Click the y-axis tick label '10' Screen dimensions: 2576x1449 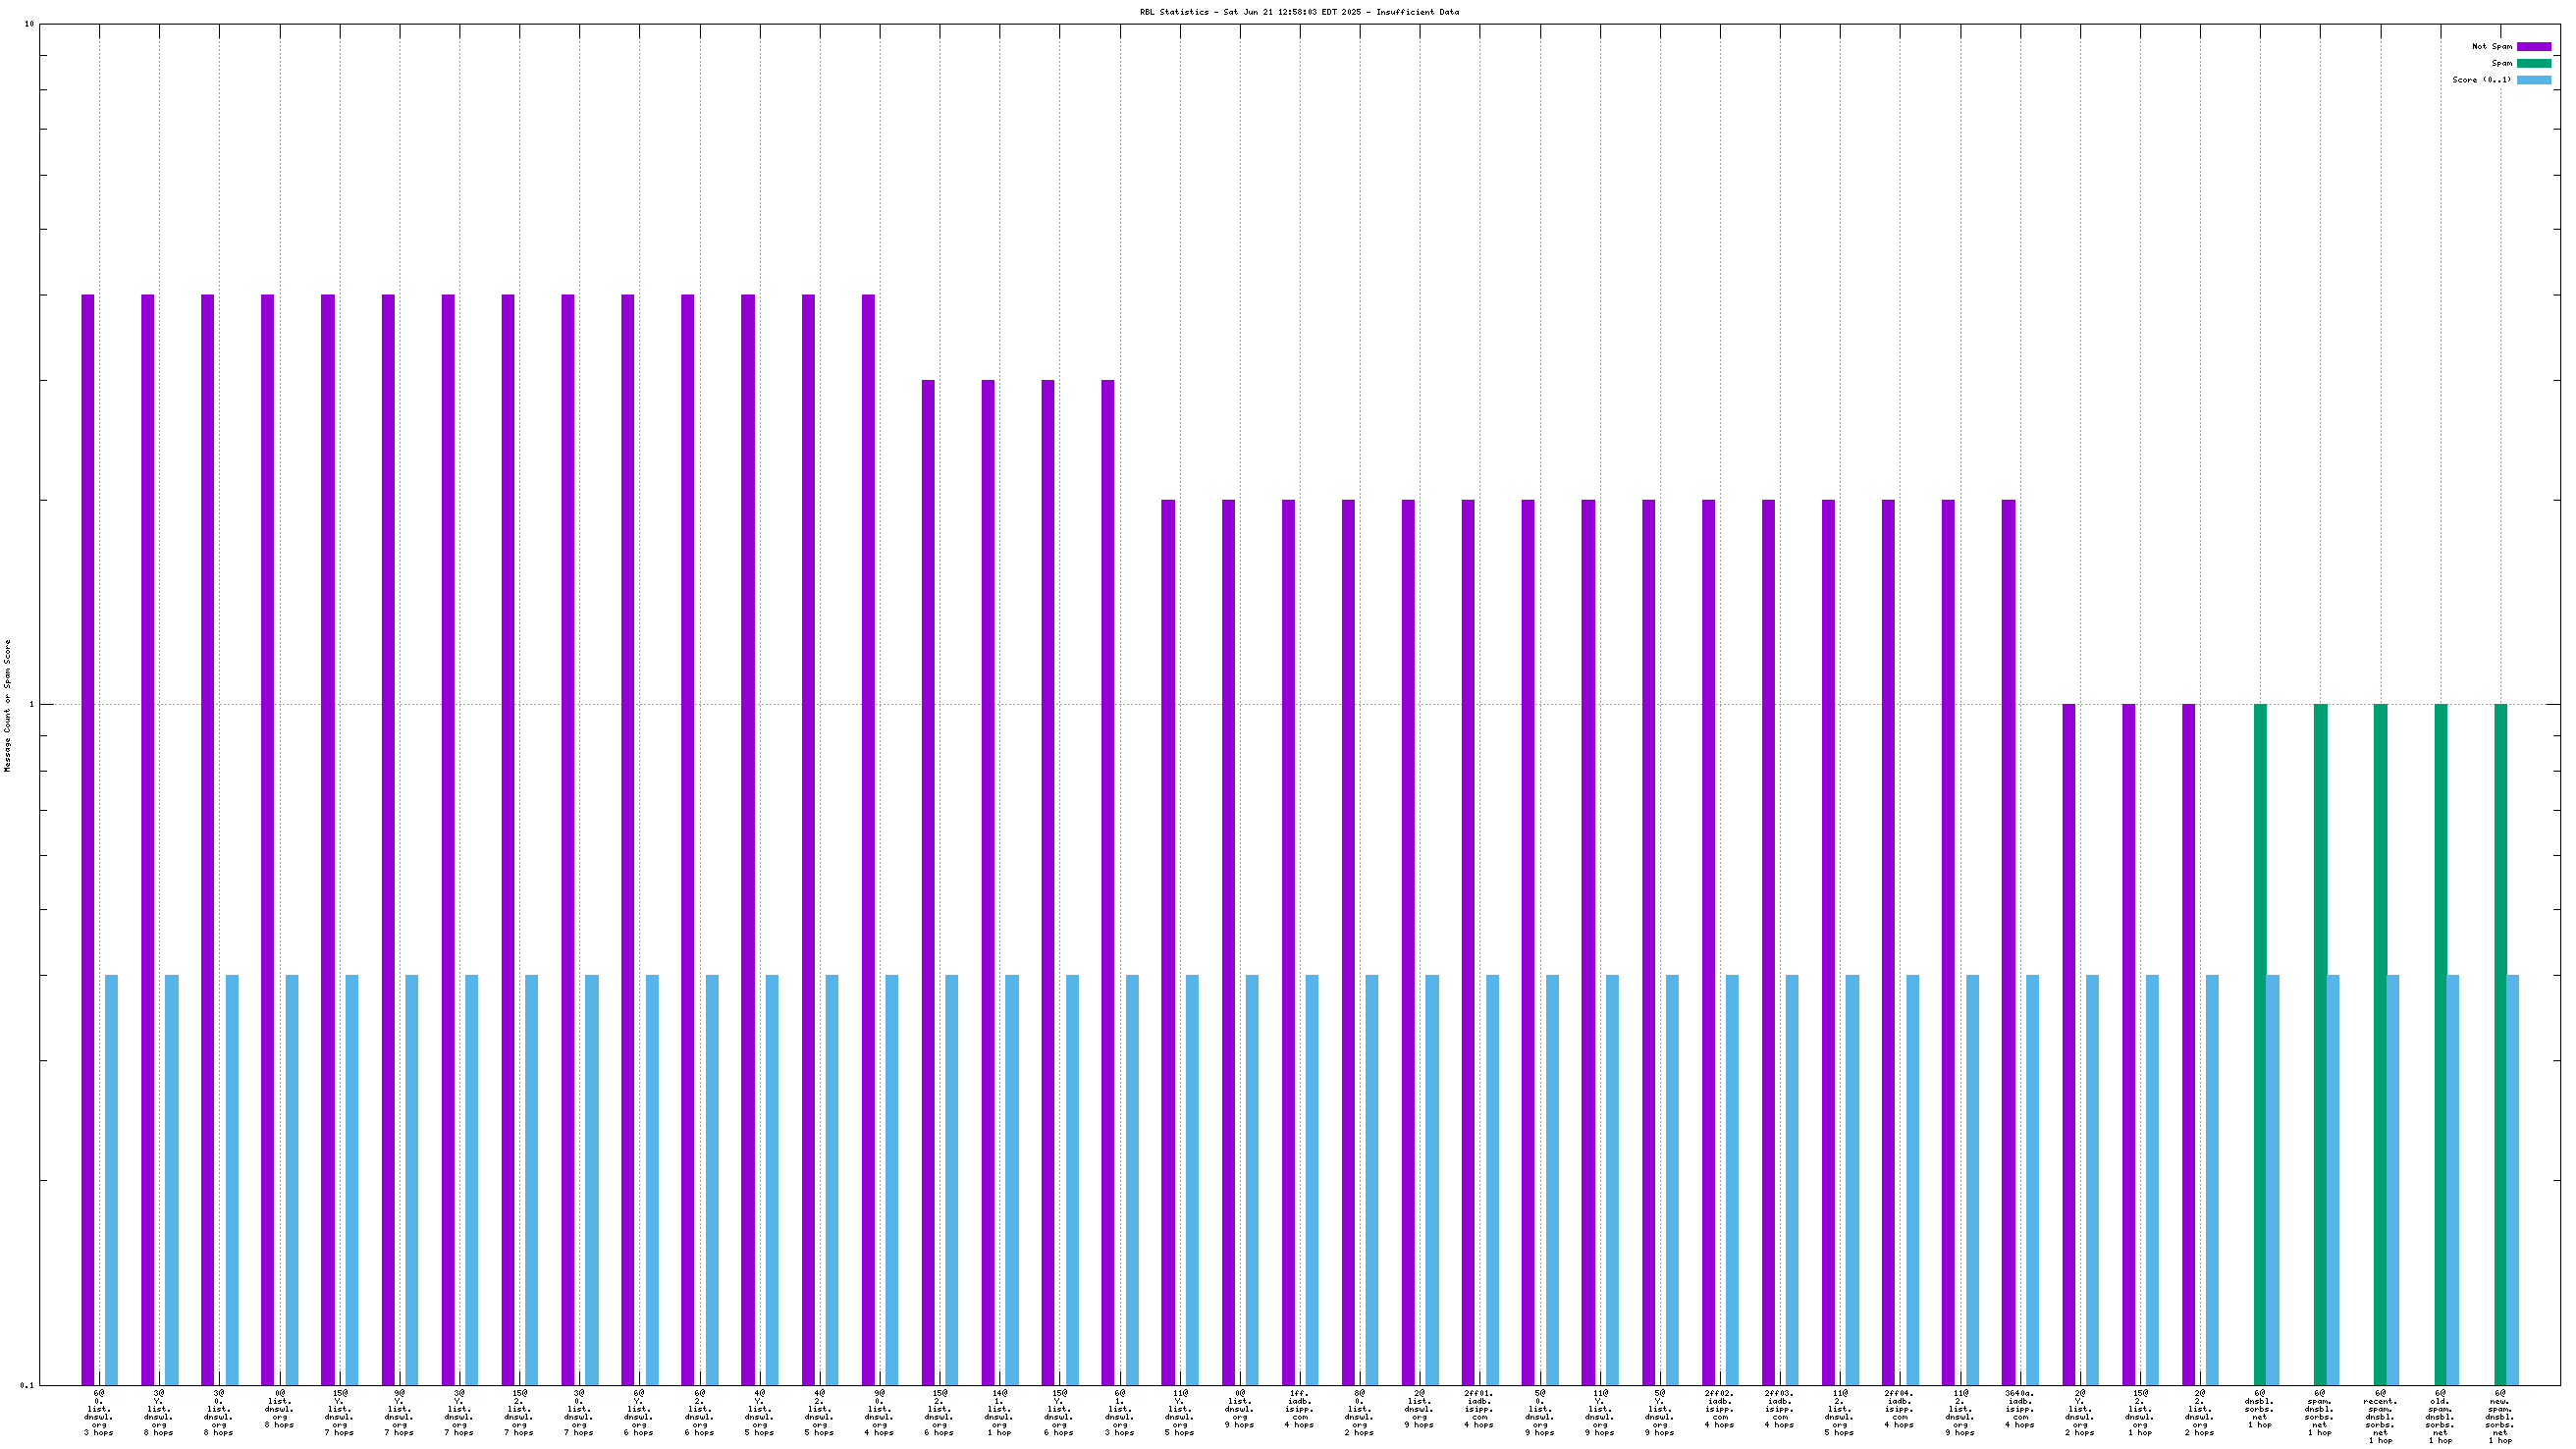[29, 24]
